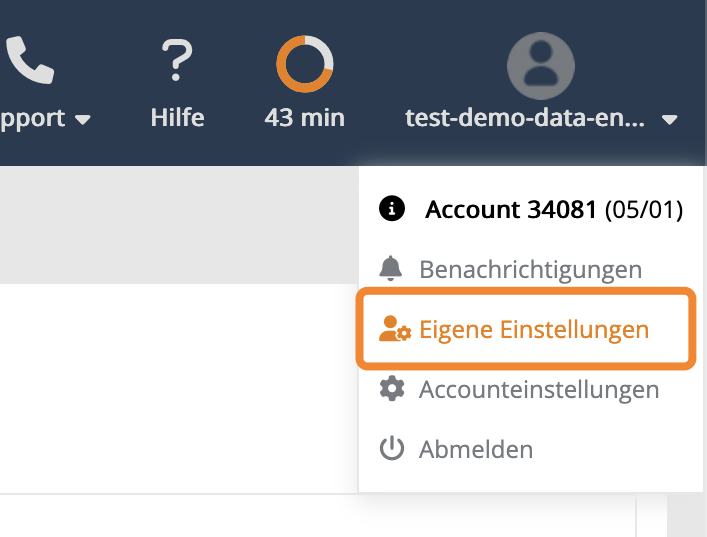Open Accounteinstellungen
Screen dimensions: 707x537
pyautogui.click(x=539, y=389)
